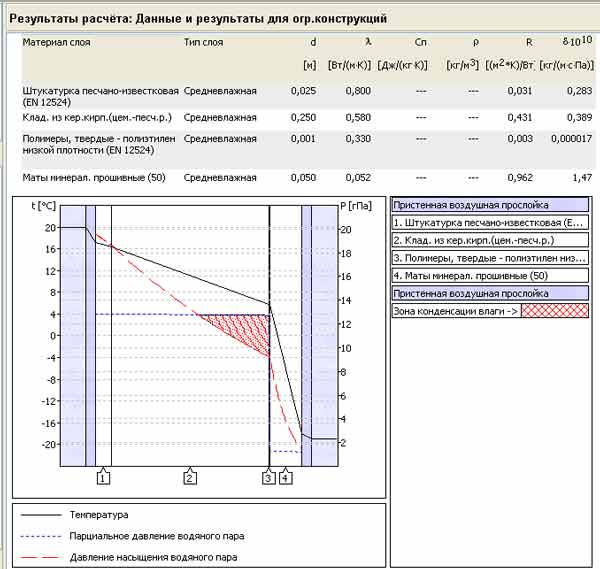Click the 'd' thickness column header
The image size is (600, 569).
coord(313,42)
